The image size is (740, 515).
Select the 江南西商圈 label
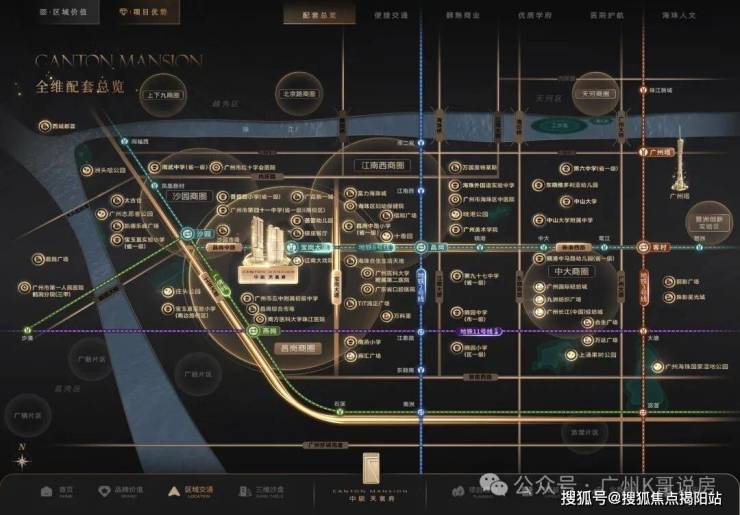pos(383,165)
